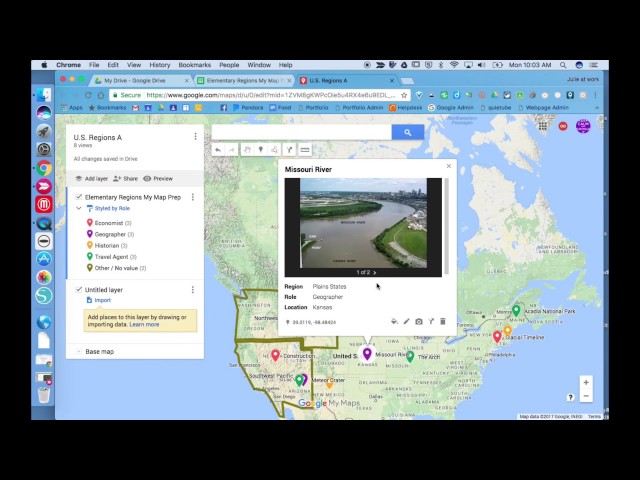Select Travel Agent in the layer legend

(112, 257)
